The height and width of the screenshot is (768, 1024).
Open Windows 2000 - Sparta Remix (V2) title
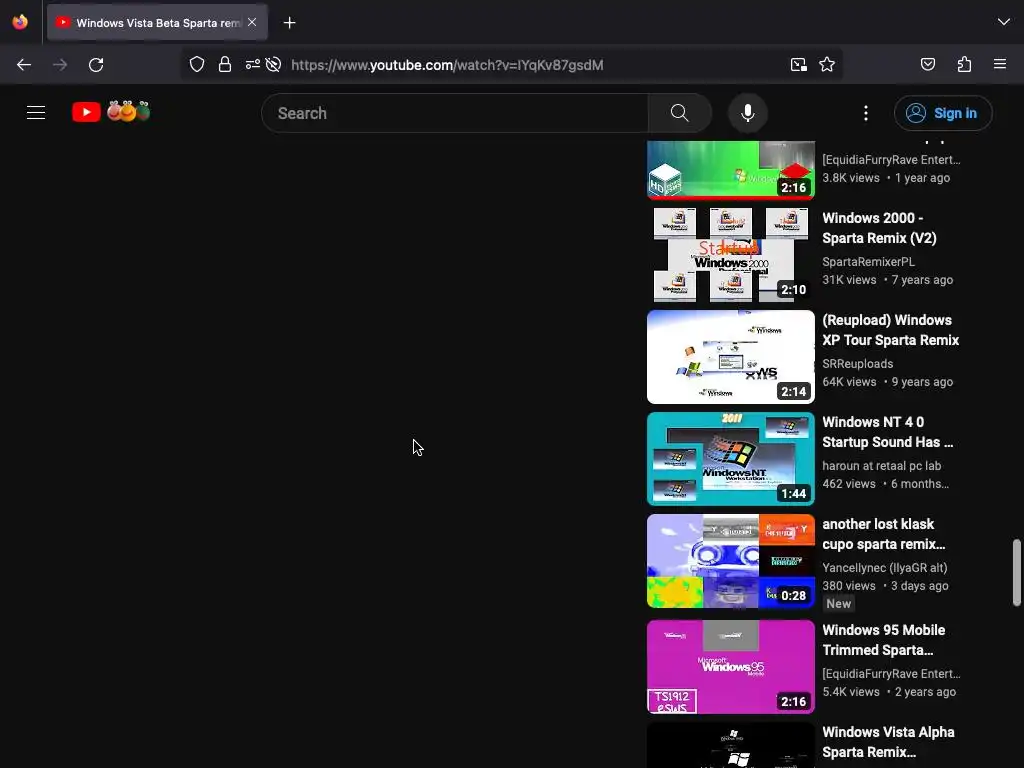pos(879,228)
